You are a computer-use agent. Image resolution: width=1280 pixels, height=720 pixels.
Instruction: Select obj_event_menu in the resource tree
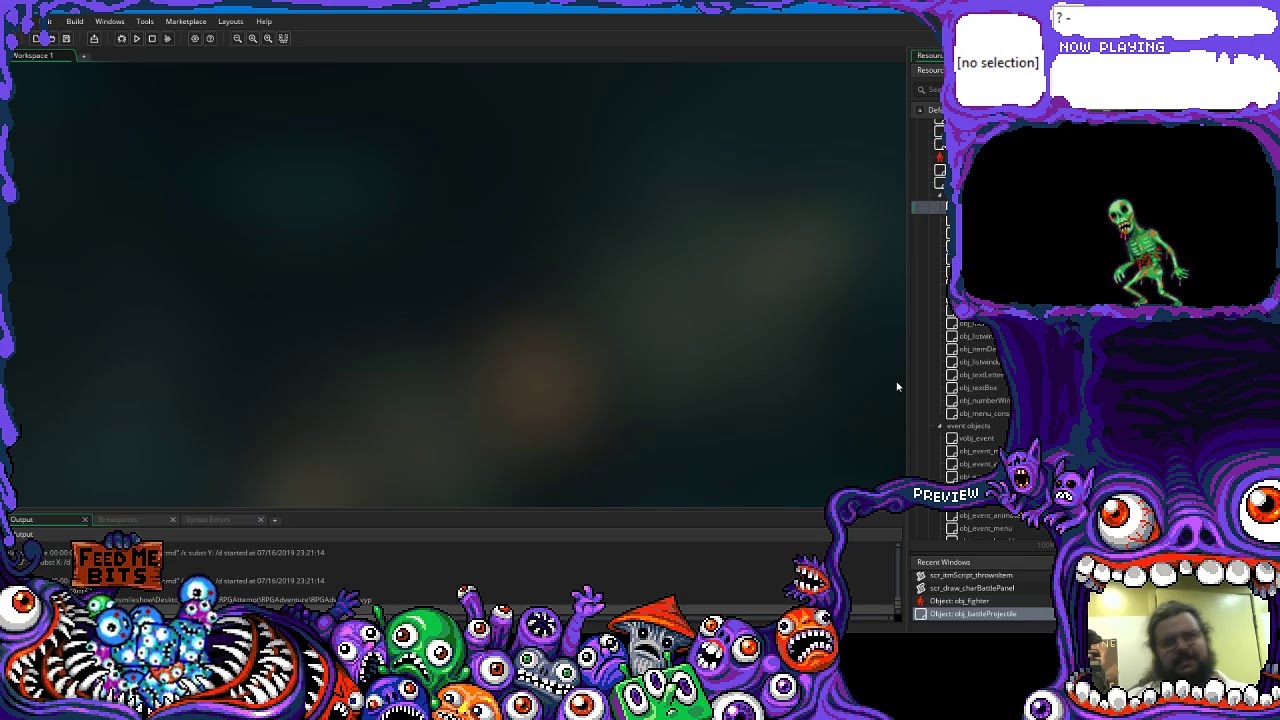point(985,529)
